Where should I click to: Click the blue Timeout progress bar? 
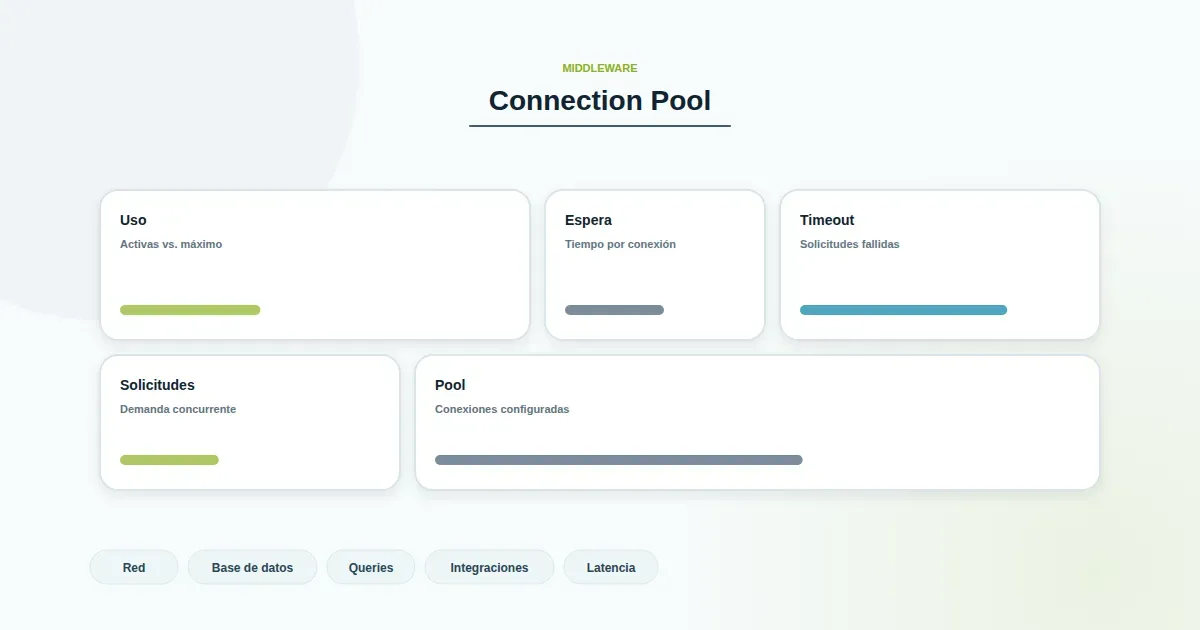click(x=903, y=310)
